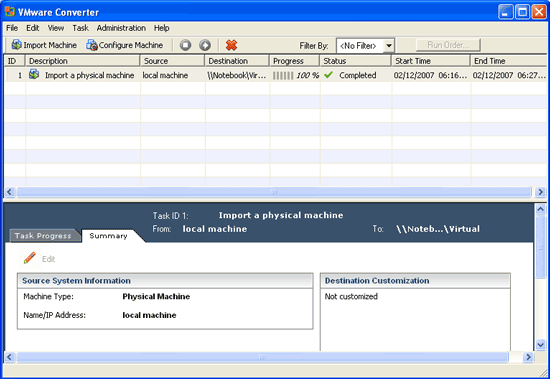Click the task icon beside Import a physical machine
The width and height of the screenshot is (550, 379).
(34, 74)
